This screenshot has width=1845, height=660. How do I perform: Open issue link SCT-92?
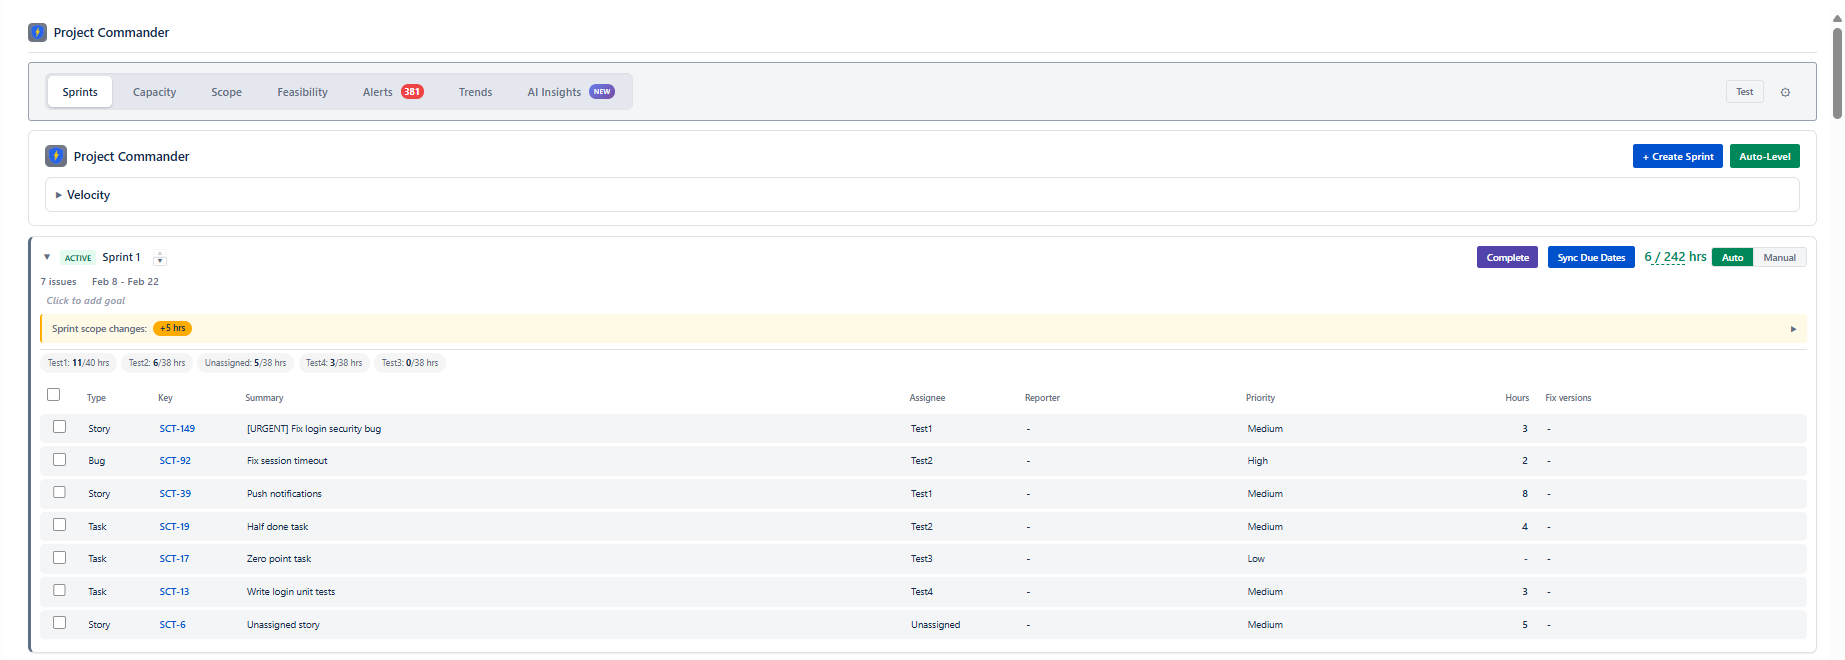175,461
